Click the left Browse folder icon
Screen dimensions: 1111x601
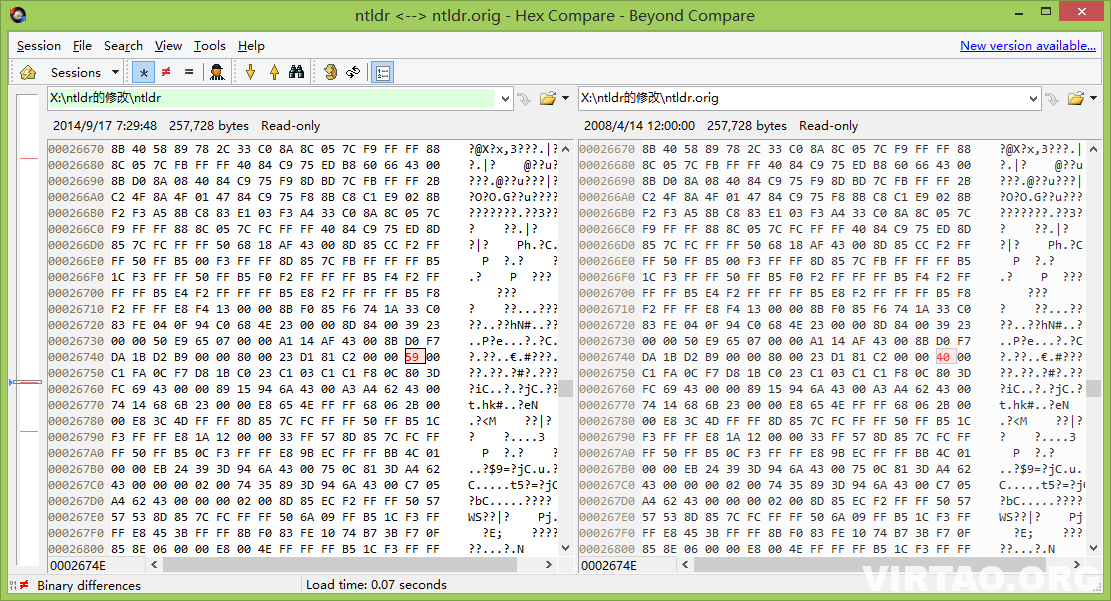548,99
